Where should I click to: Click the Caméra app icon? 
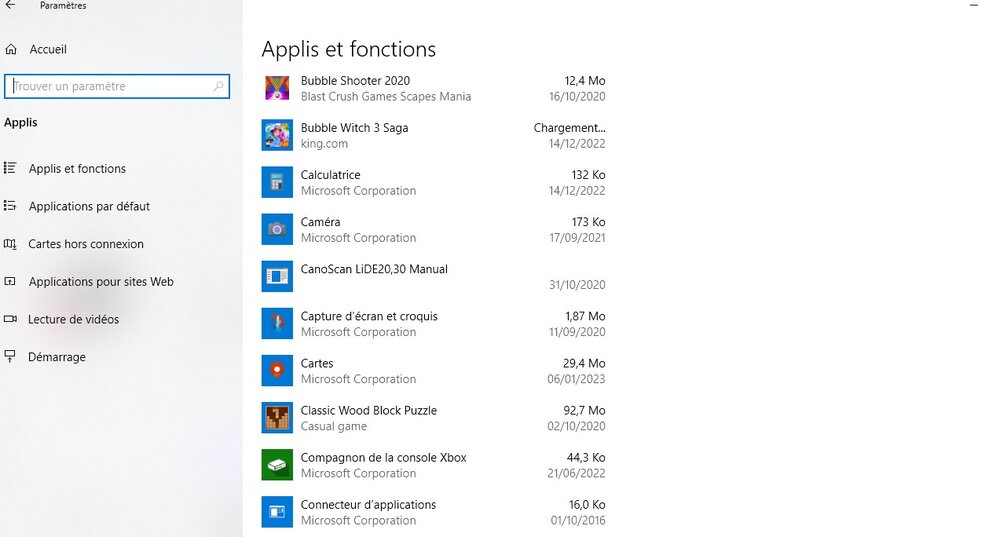click(x=277, y=229)
